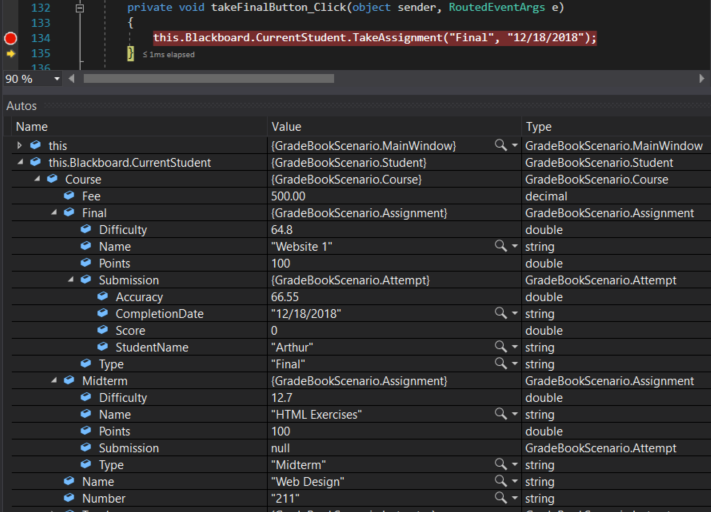Image resolution: width=711 pixels, height=512 pixels.
Task: Open visualizer dropdown for "12/18/2018" value
Action: 515,313
